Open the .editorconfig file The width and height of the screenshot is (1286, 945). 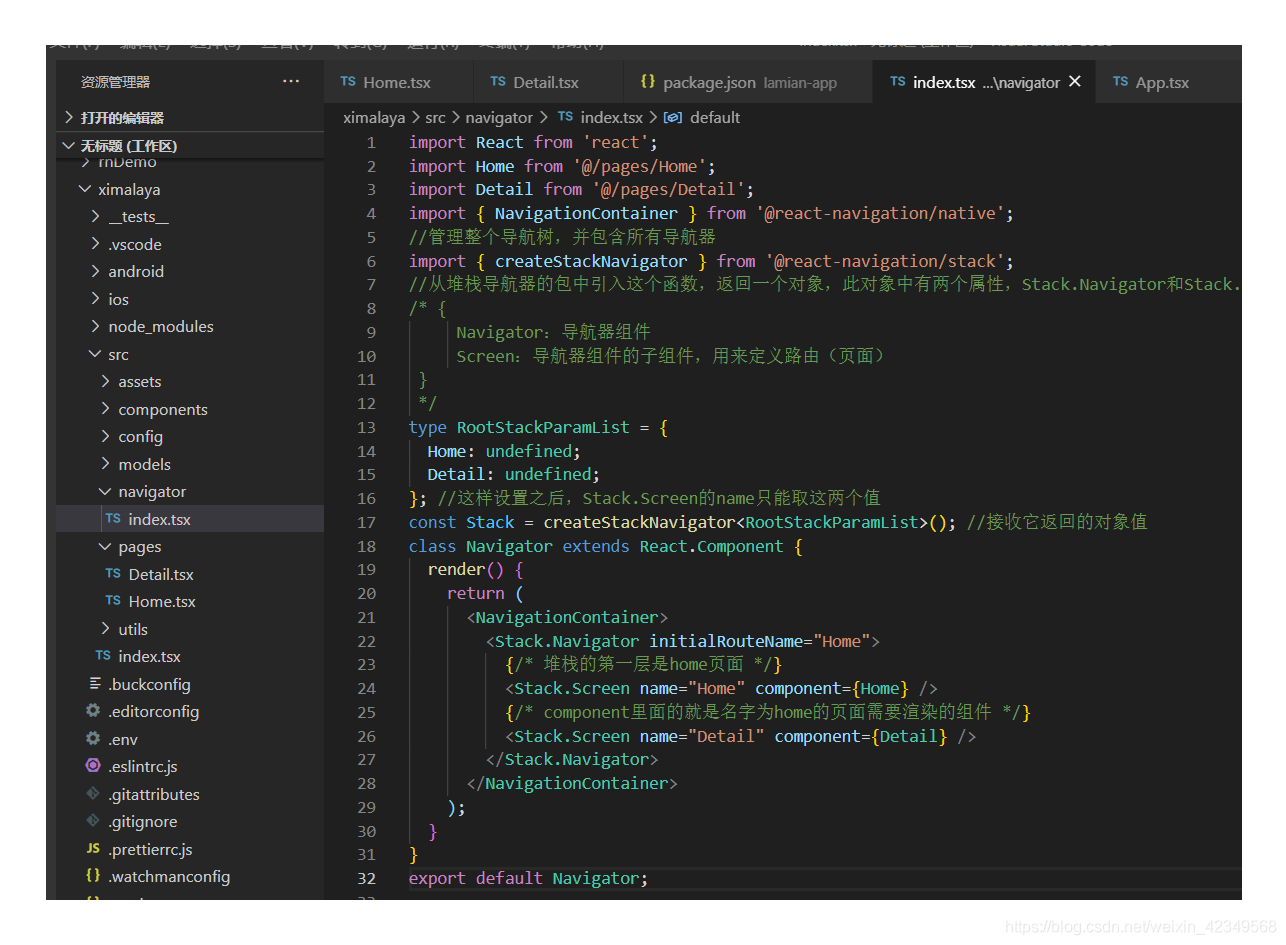pos(190,712)
